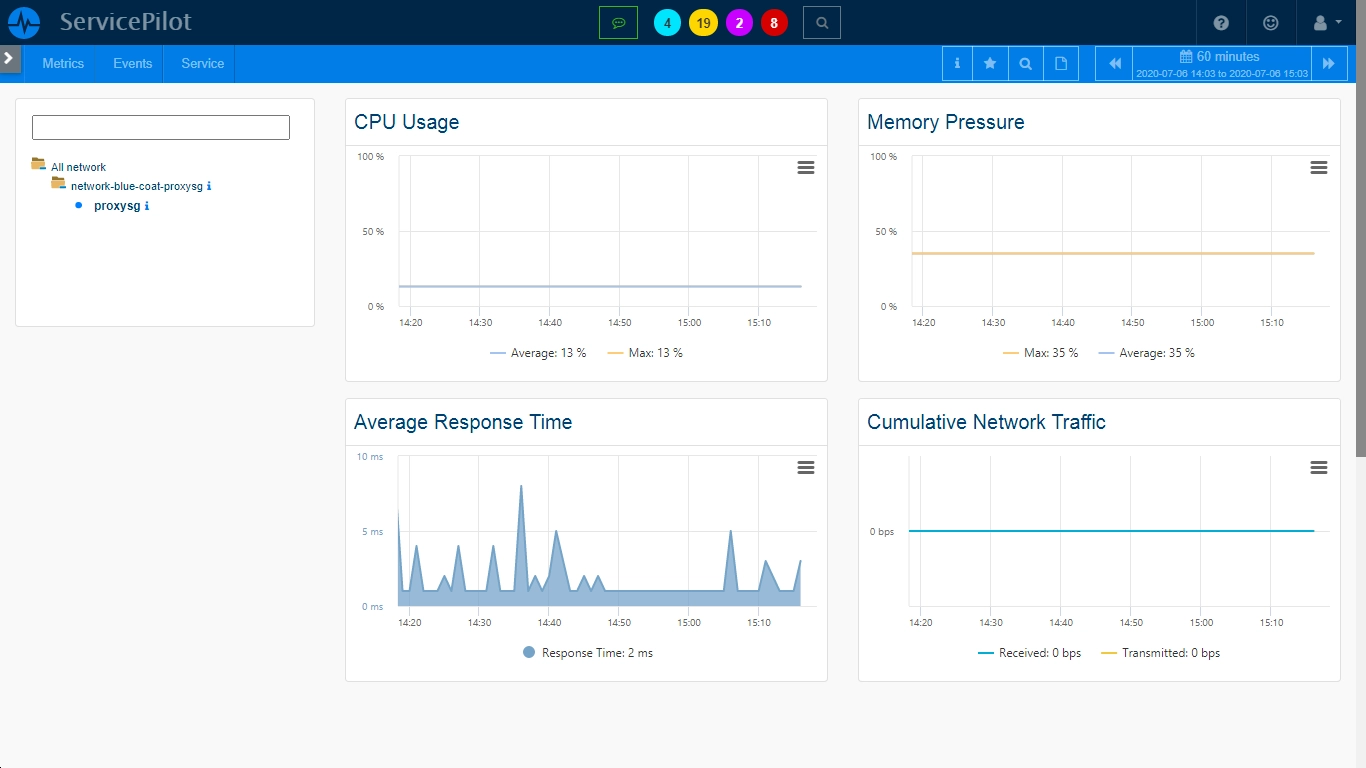
Task: Click the info icon in blue toolbar
Action: click(x=957, y=63)
